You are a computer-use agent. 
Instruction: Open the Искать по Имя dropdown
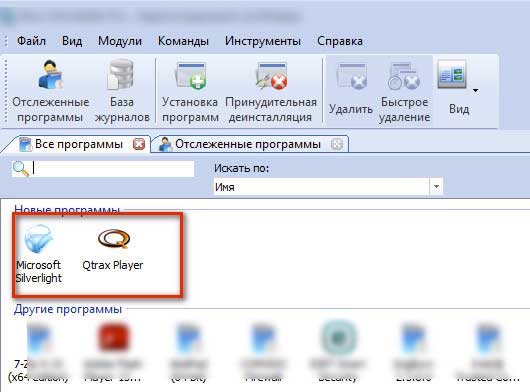tap(436, 187)
